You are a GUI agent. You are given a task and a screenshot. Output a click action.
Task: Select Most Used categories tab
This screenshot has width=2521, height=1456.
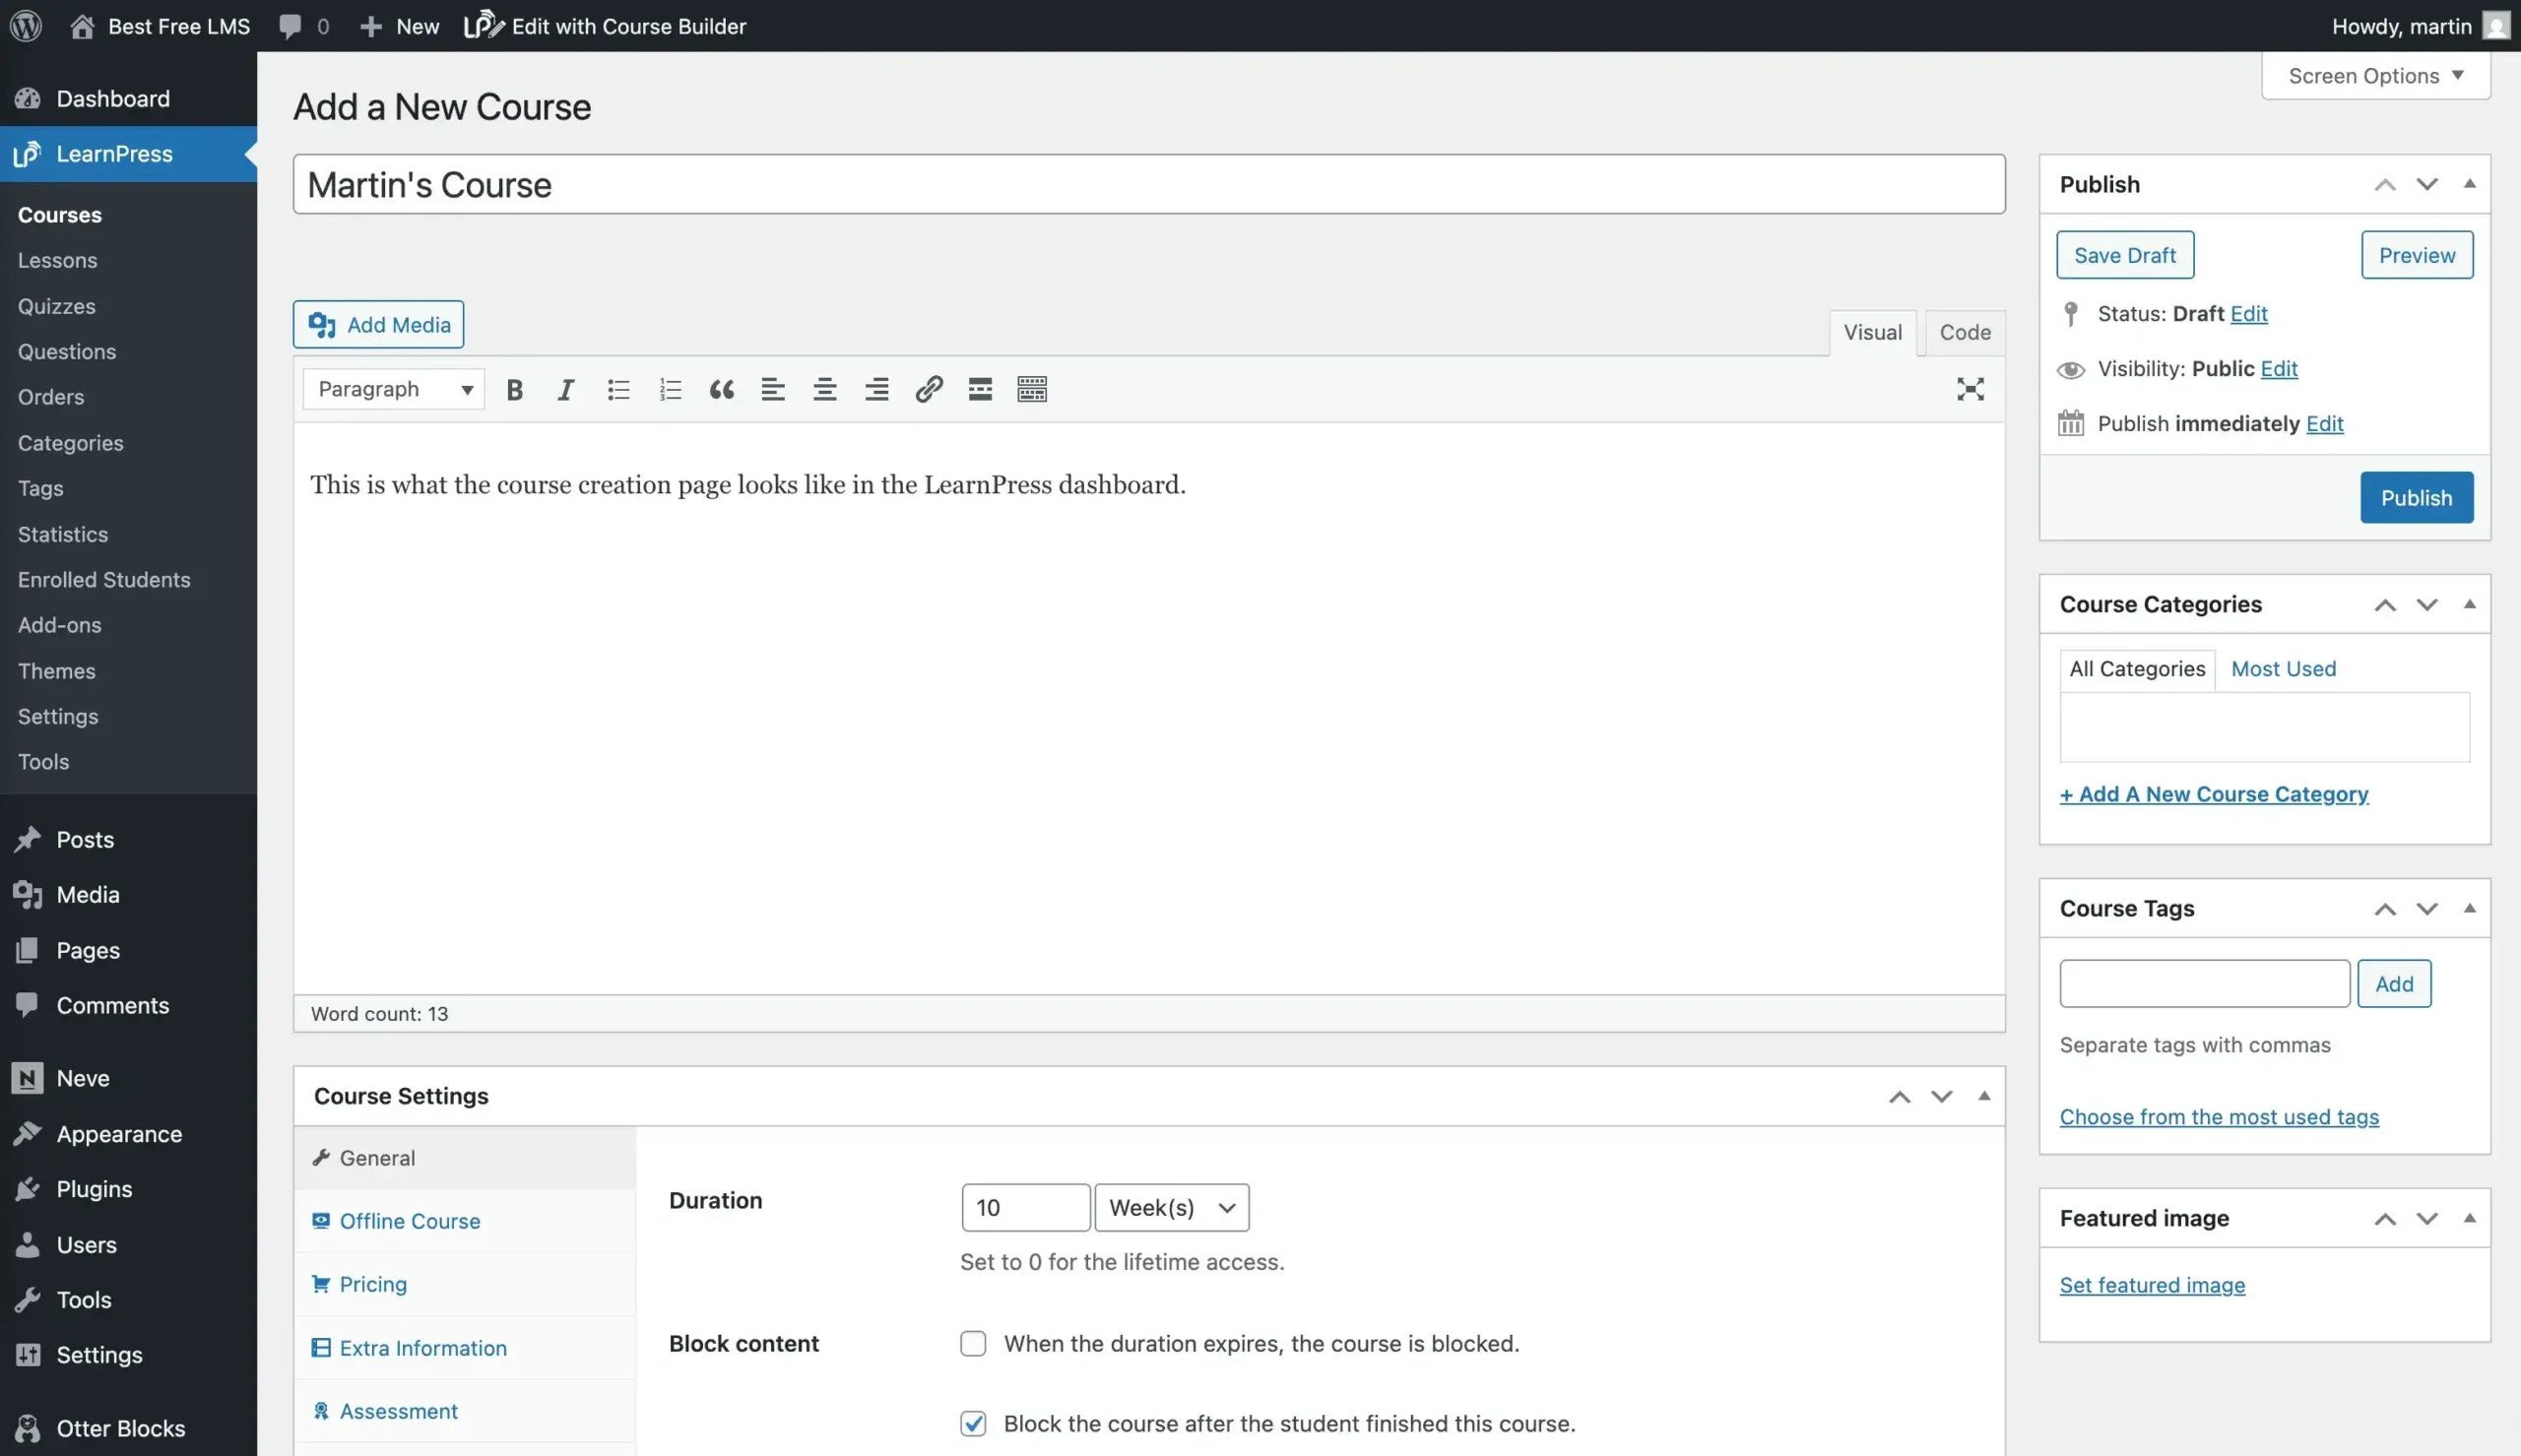tap(2284, 668)
